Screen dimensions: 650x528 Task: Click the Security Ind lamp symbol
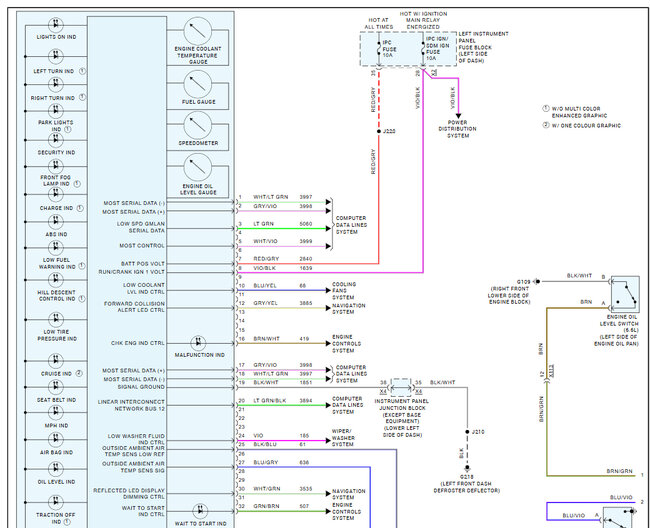[x=56, y=140]
